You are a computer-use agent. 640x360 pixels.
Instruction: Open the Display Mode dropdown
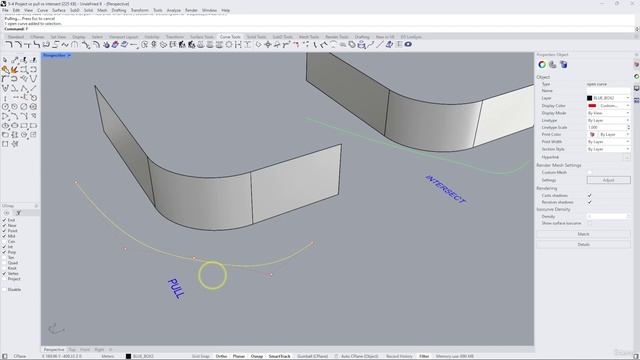[x=608, y=113]
